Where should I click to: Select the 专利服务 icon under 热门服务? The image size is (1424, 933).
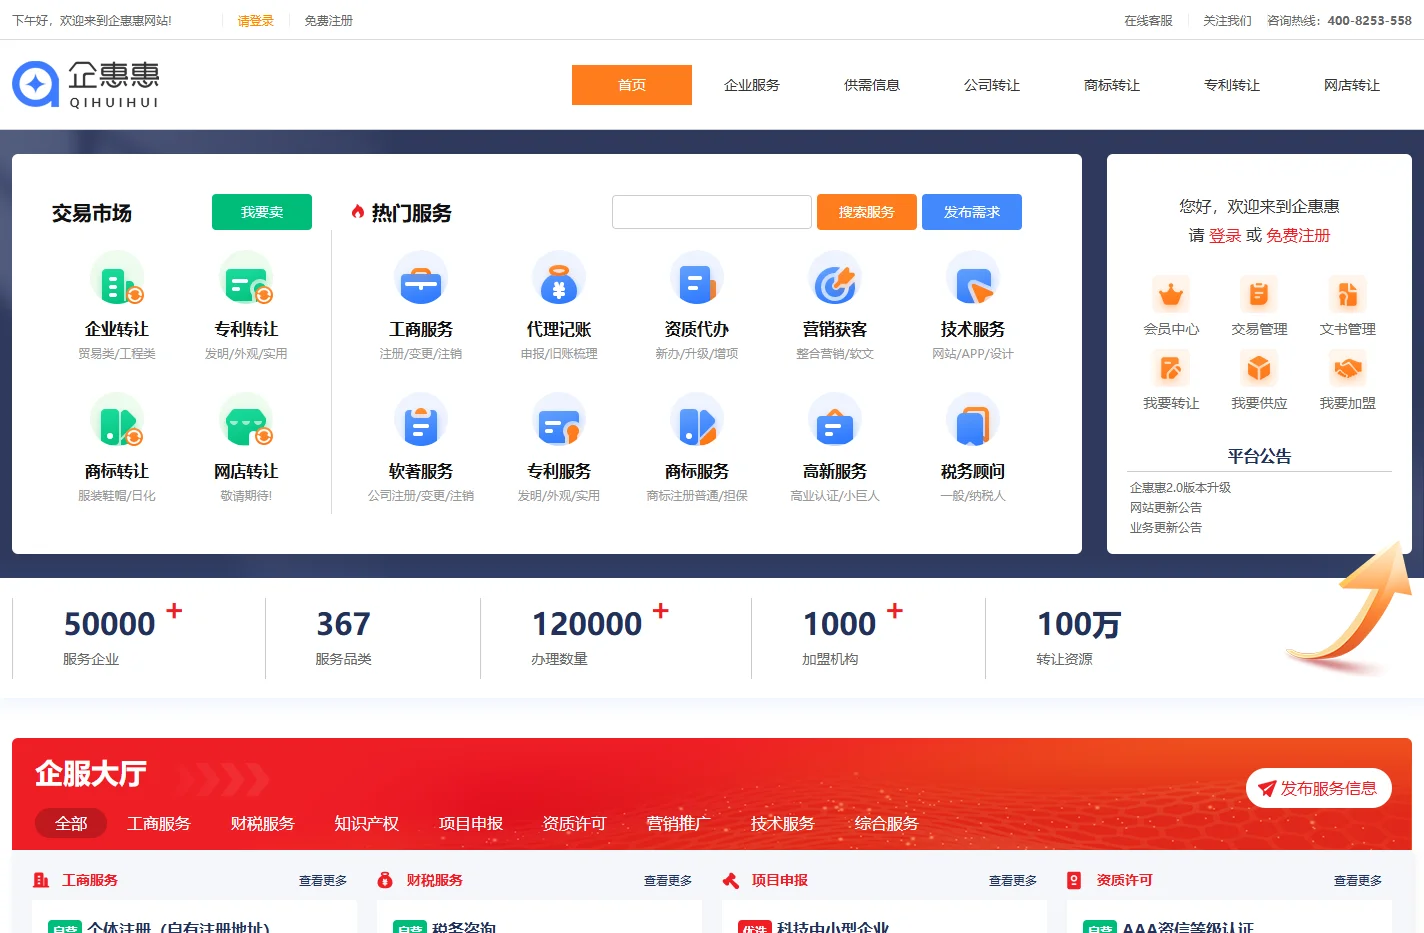tap(559, 421)
